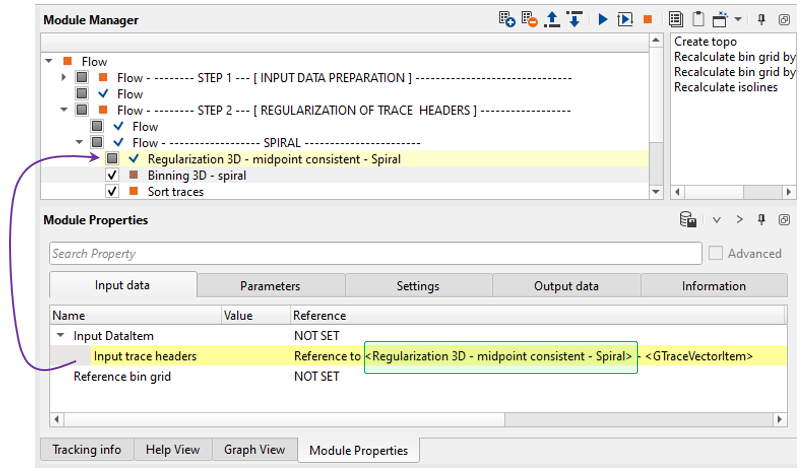The width and height of the screenshot is (802, 471).
Task: Expand the STEP 1 input data preparation flow
Action: pos(65,77)
